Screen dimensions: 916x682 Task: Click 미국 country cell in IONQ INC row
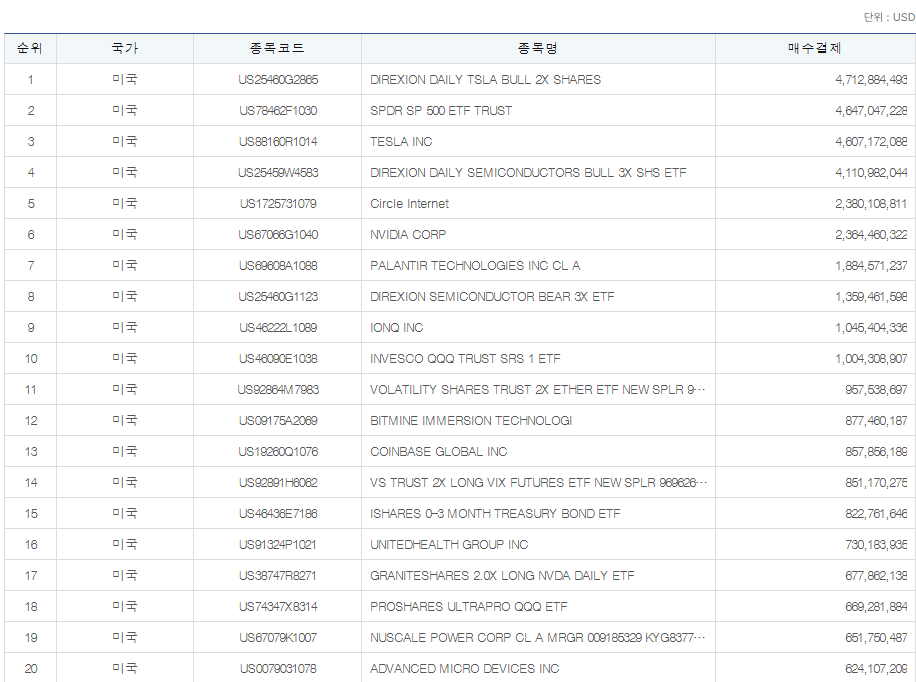point(125,327)
